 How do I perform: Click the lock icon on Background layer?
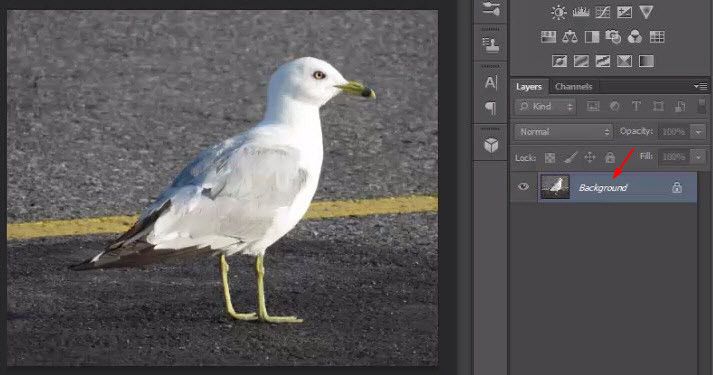[x=677, y=187]
